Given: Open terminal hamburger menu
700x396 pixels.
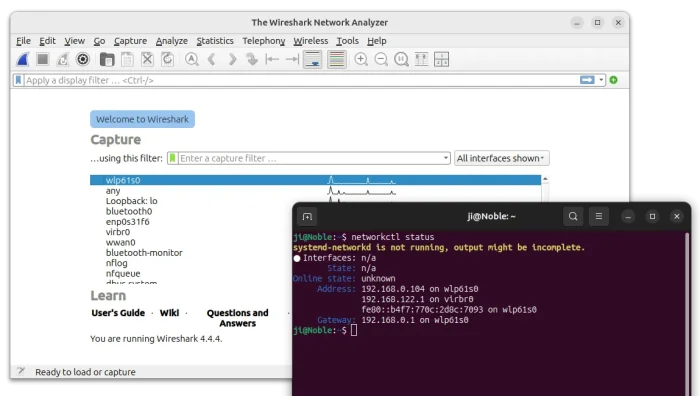Looking at the screenshot, I should point(599,217).
